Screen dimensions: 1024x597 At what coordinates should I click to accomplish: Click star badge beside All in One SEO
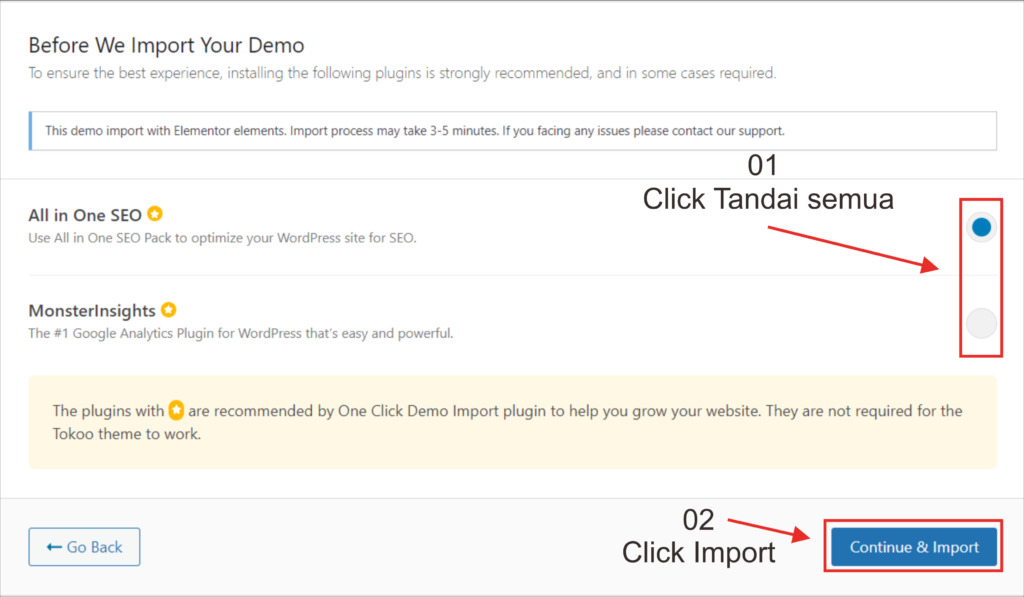point(155,214)
